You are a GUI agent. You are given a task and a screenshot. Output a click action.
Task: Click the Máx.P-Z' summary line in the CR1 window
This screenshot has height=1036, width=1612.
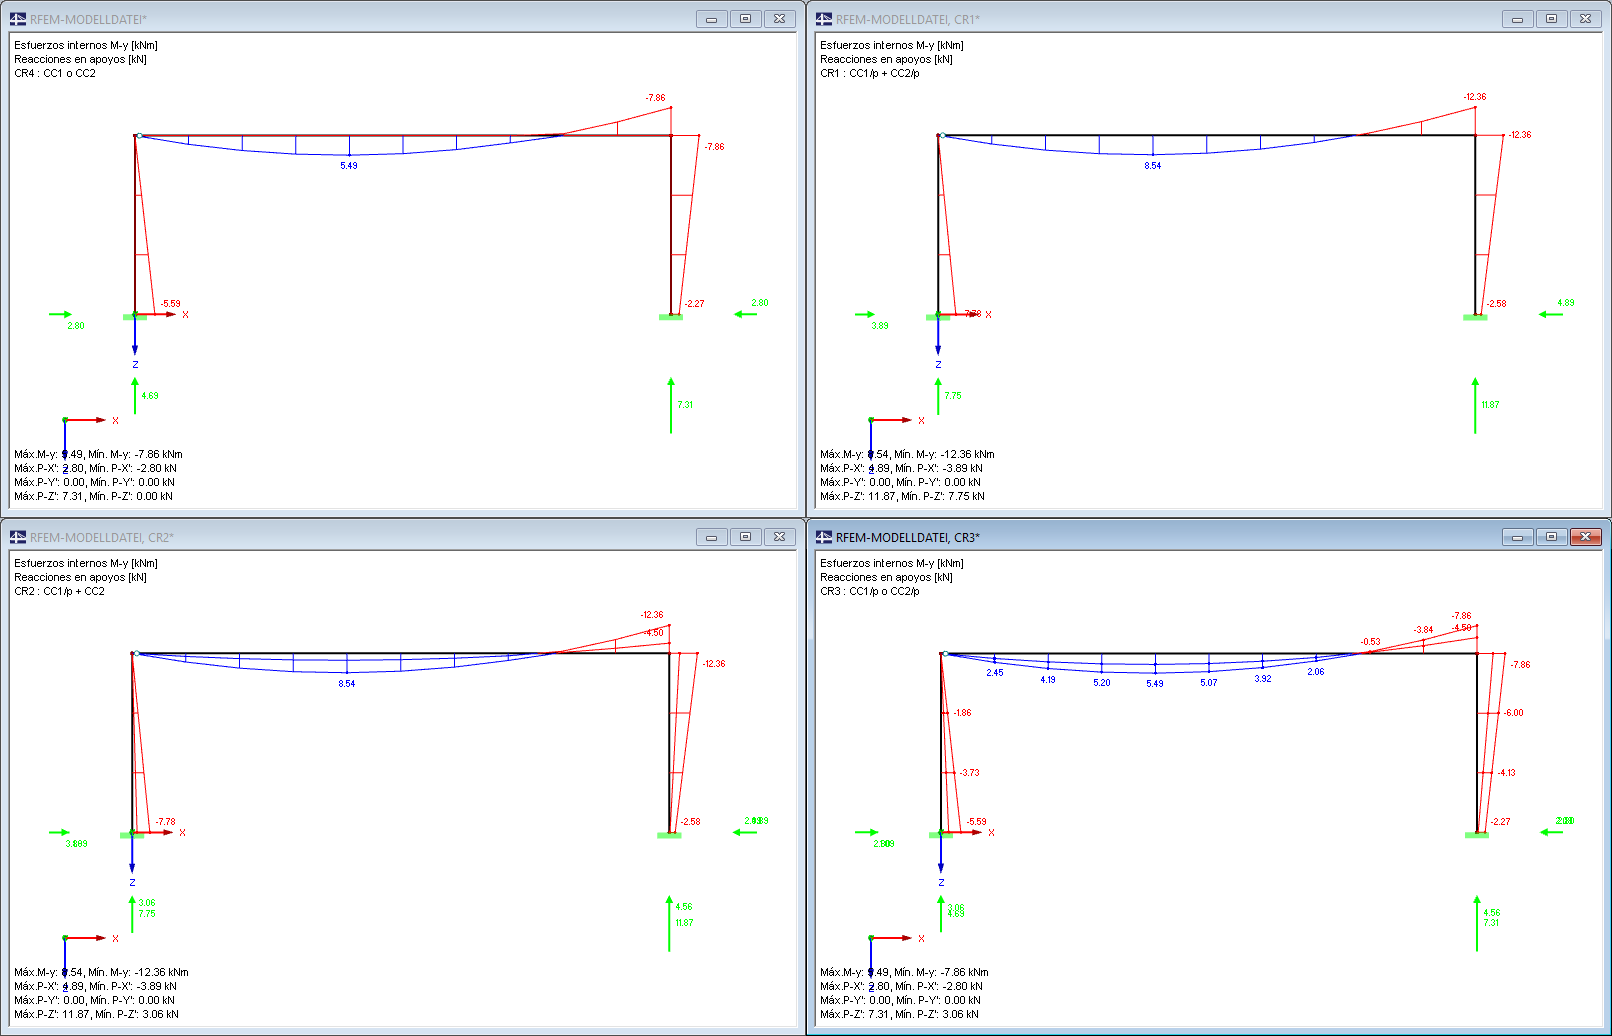pyautogui.click(x=902, y=496)
